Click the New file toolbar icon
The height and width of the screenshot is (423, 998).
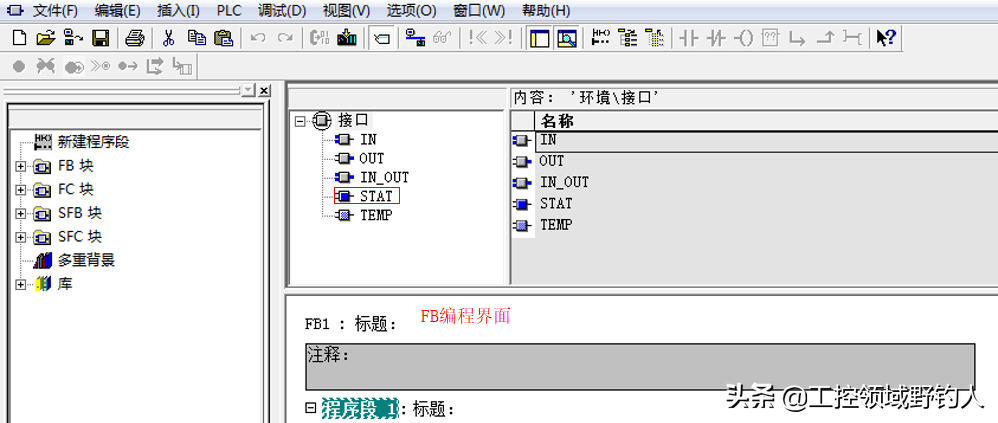(19, 38)
